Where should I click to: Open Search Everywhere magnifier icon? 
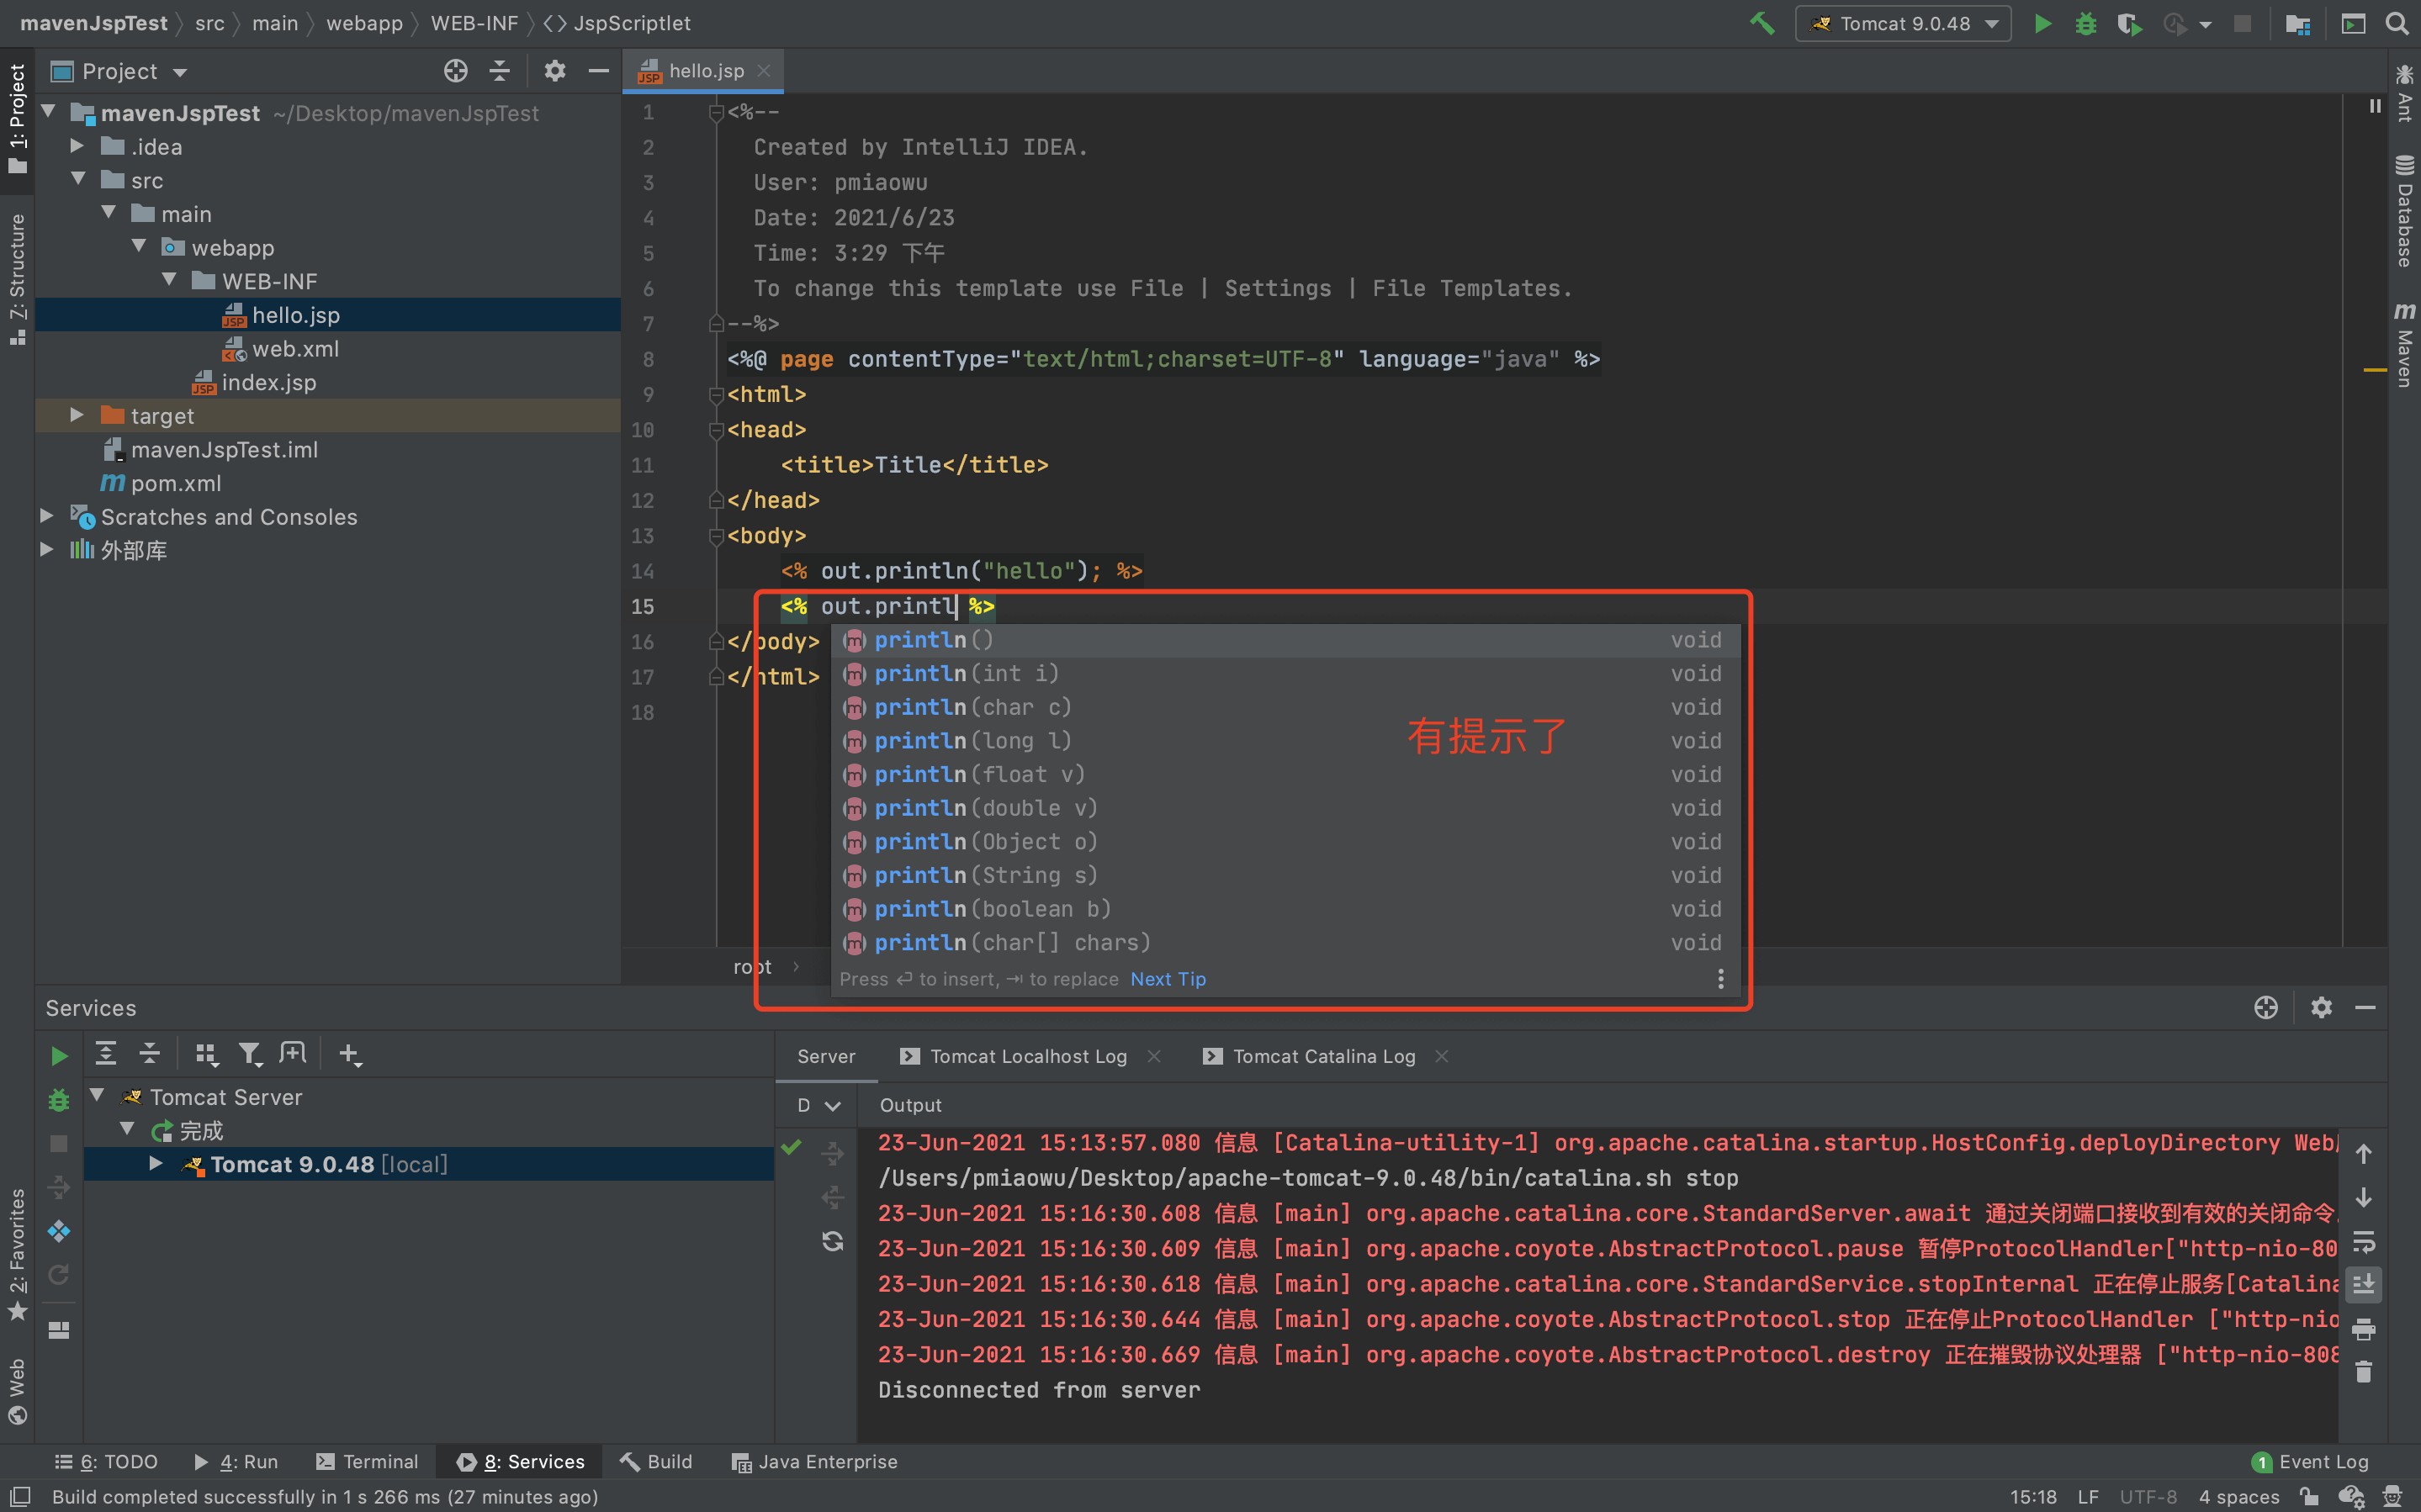pos(2397,23)
